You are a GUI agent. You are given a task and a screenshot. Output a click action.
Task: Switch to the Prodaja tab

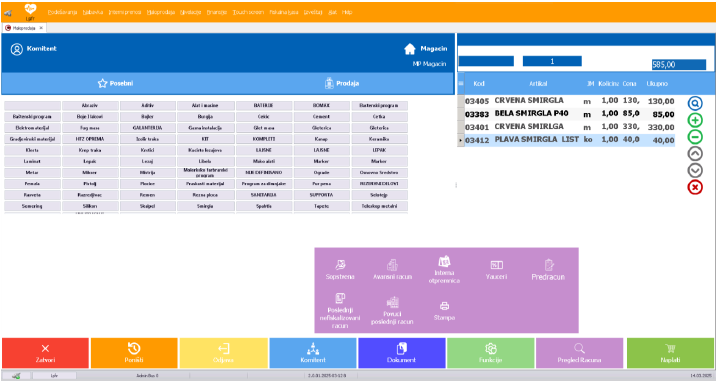pyautogui.click(x=342, y=83)
